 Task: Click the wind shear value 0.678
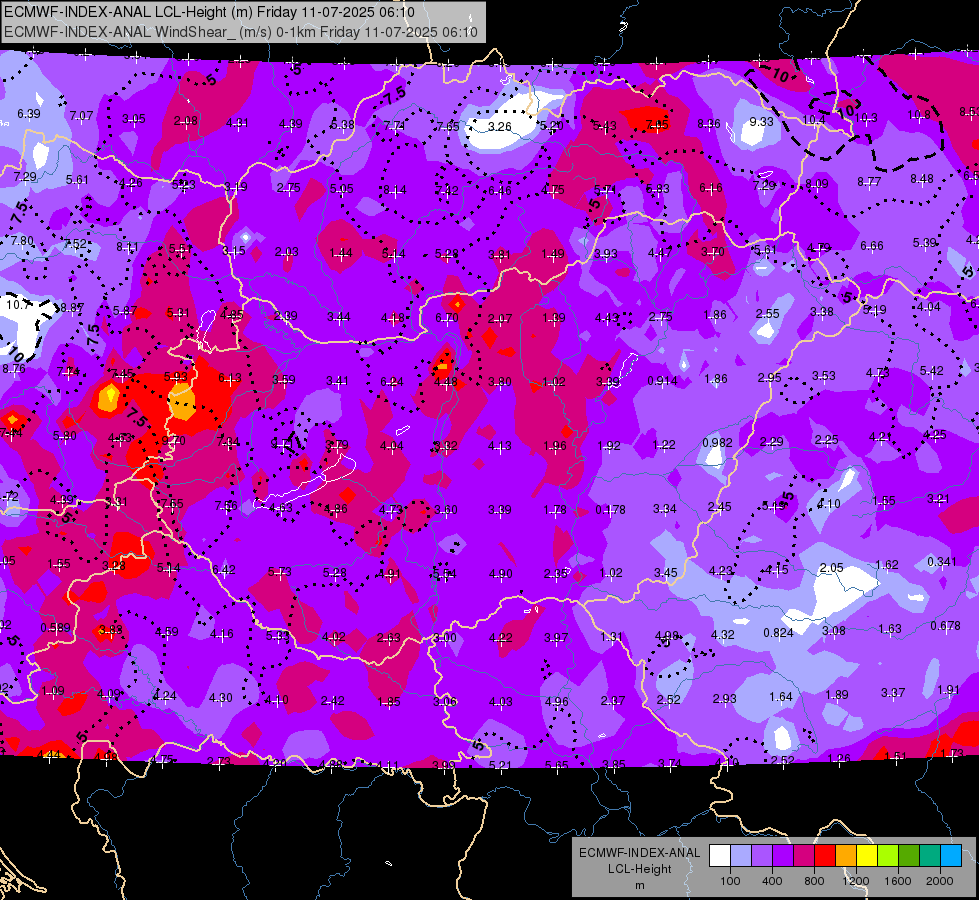945,626
